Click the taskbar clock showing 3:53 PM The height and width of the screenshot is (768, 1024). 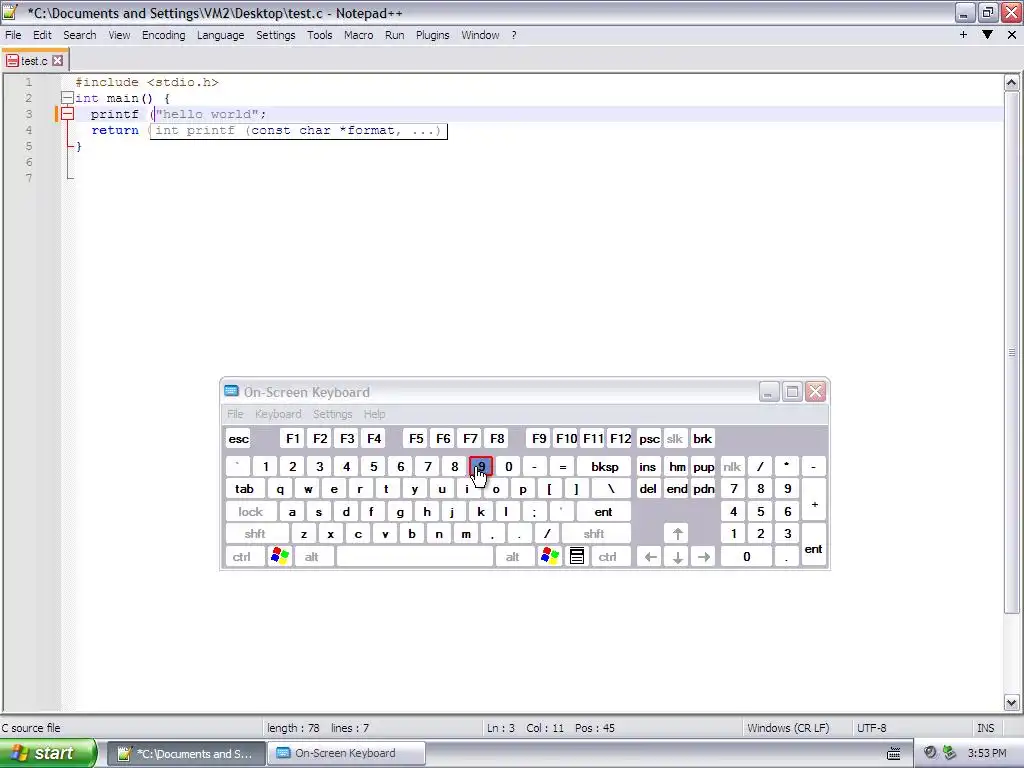[987, 754]
